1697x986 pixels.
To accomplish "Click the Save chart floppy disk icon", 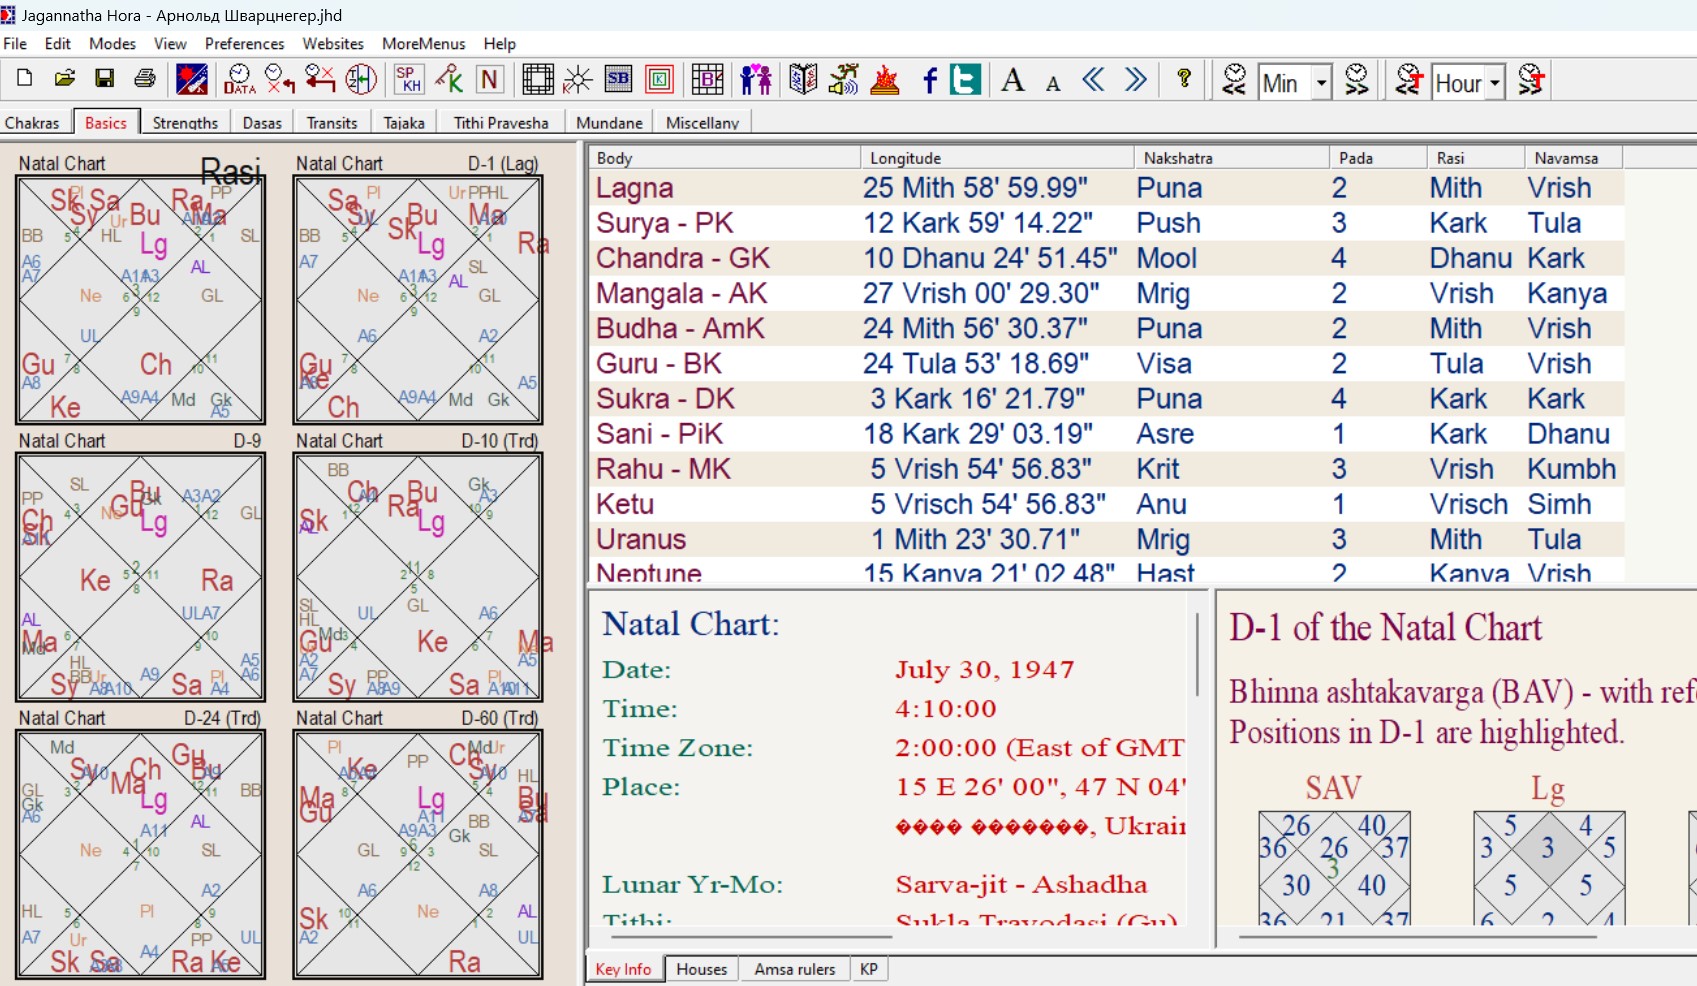I will [104, 79].
